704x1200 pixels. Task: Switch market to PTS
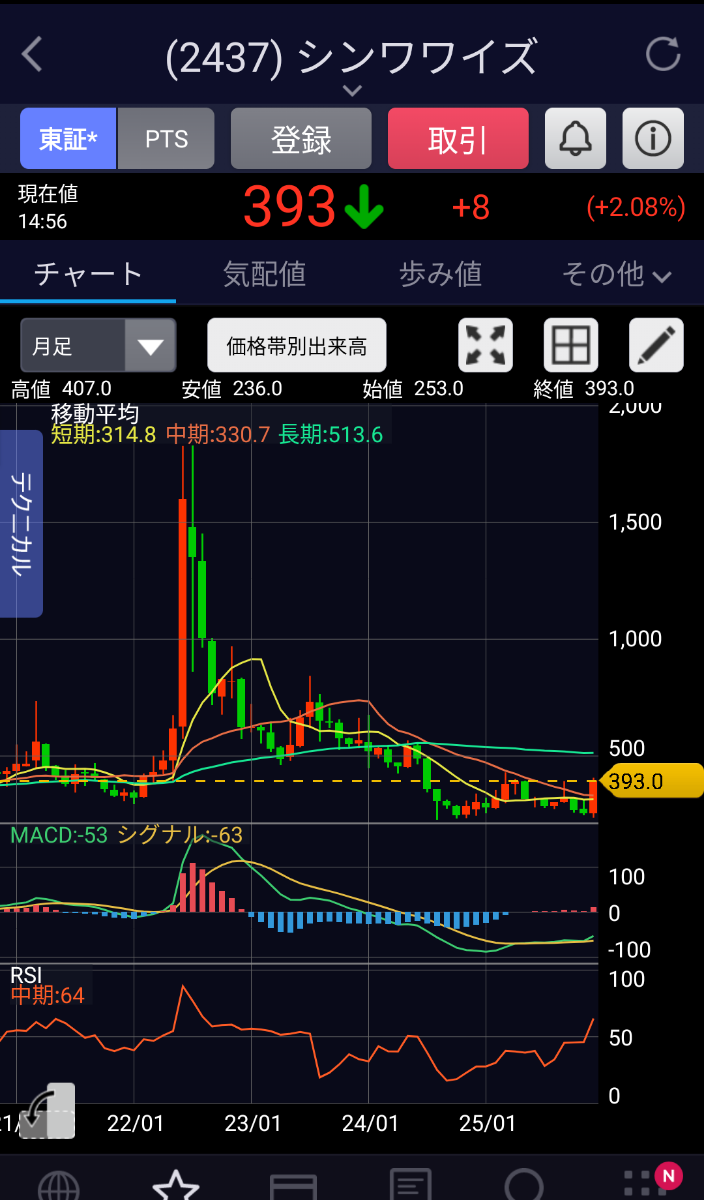point(166,139)
